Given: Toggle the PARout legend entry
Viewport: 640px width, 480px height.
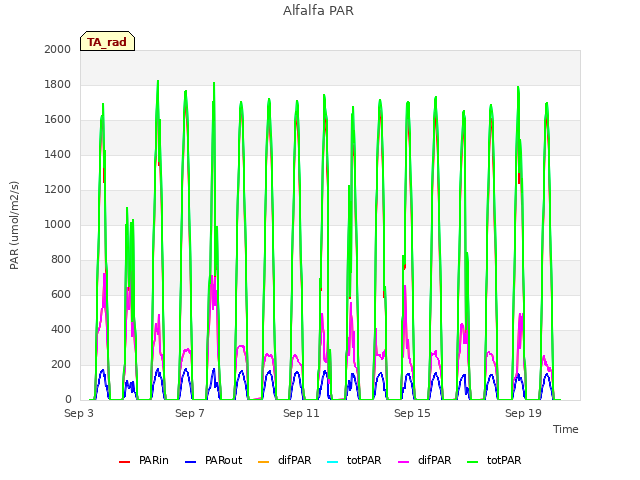Looking at the screenshot, I should 213,460.
